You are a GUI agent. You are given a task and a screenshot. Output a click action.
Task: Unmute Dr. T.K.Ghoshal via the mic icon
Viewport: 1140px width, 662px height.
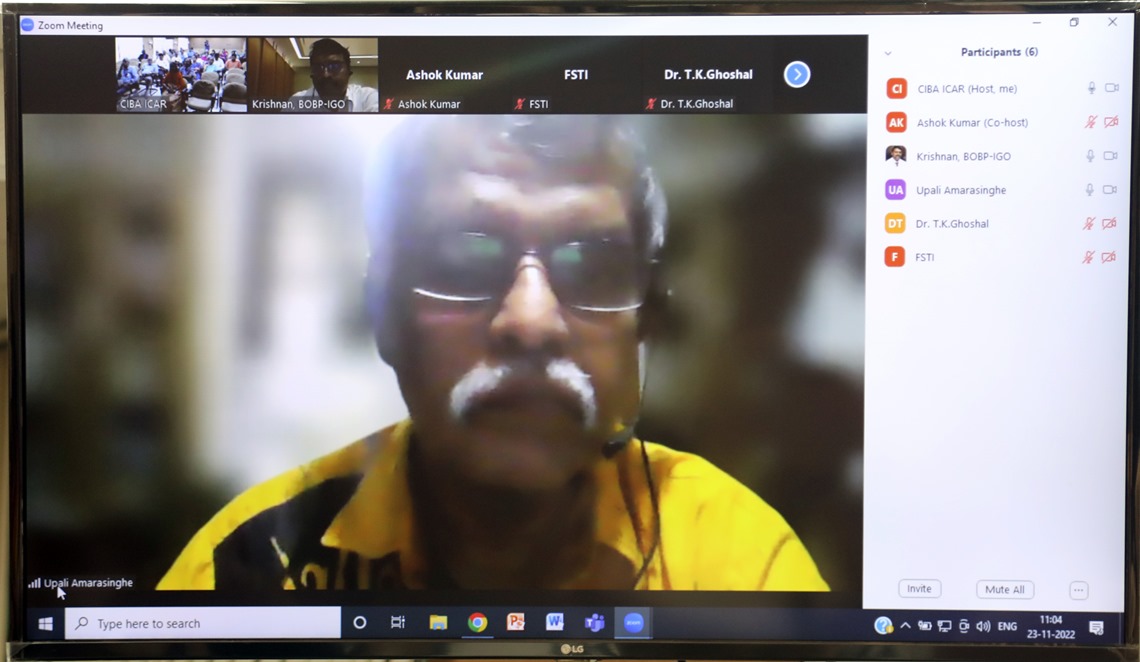coord(1088,223)
